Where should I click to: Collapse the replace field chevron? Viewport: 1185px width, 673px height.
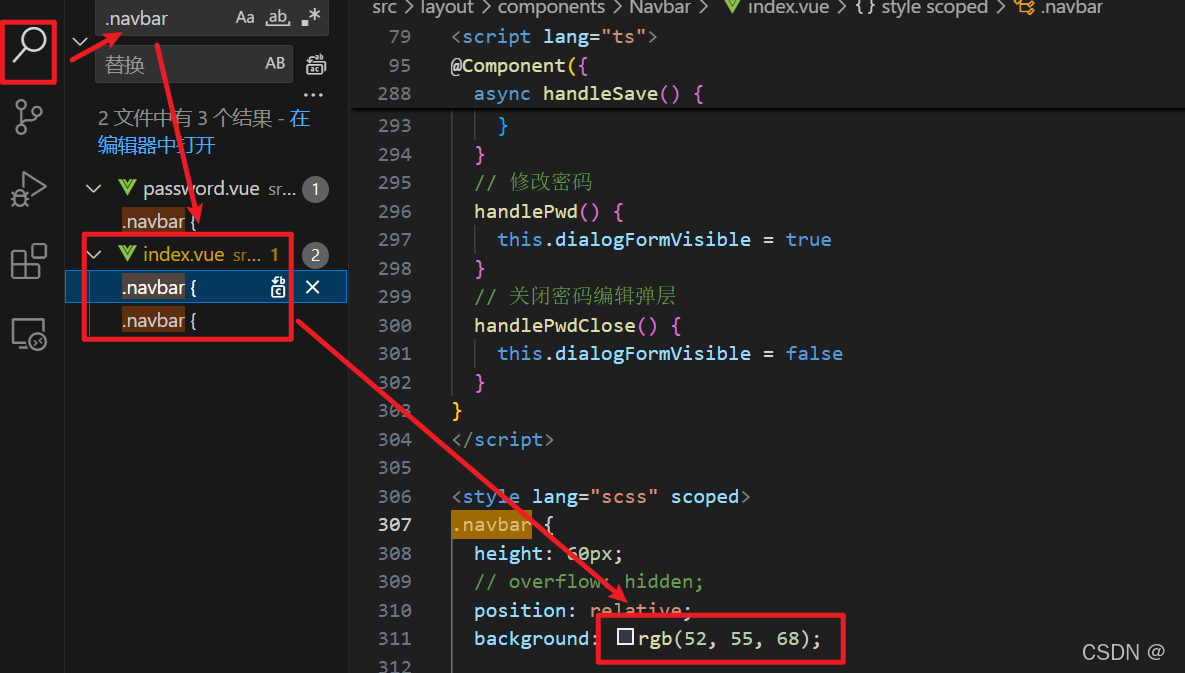click(x=79, y=41)
